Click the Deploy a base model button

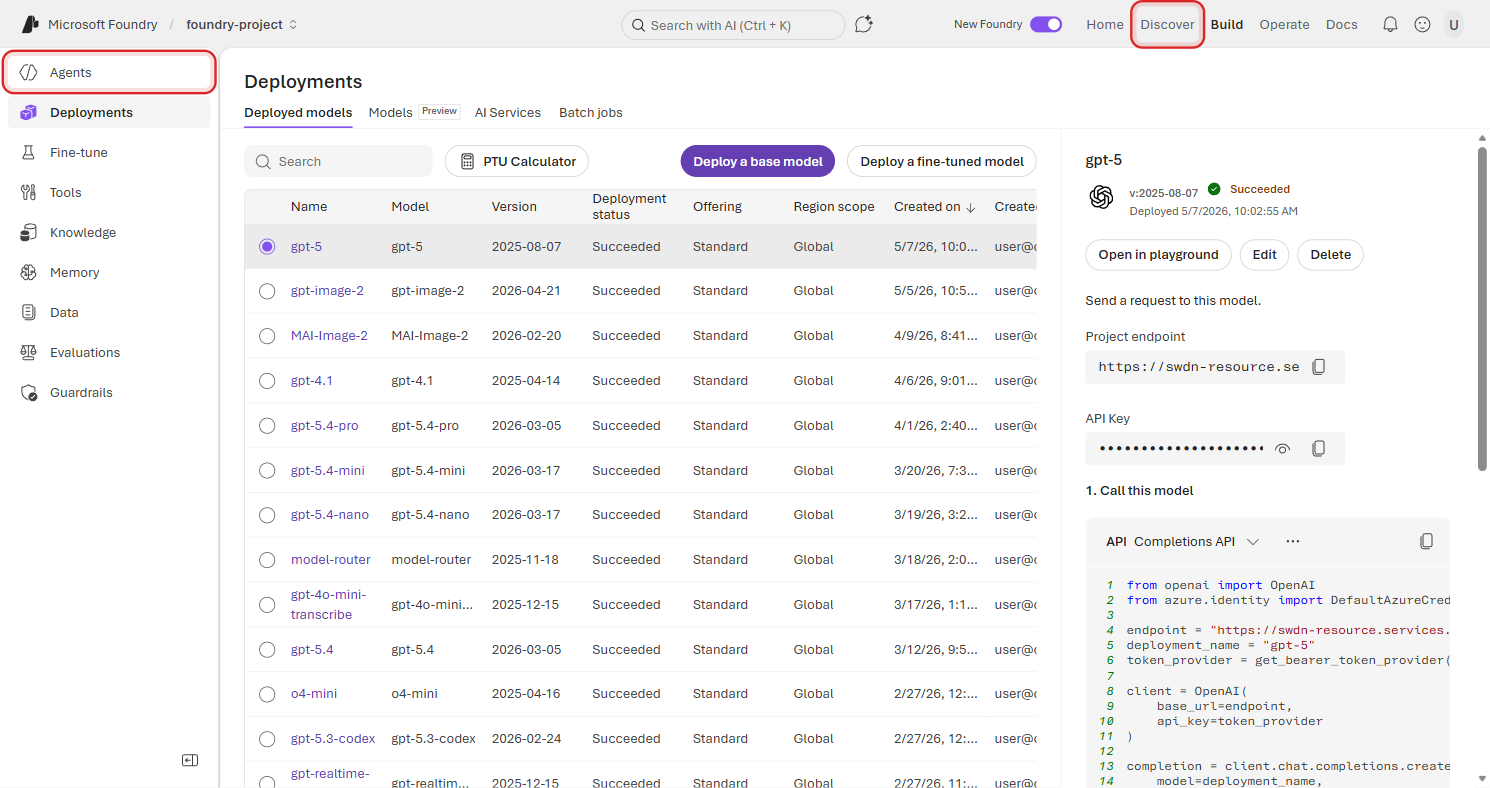coord(758,161)
